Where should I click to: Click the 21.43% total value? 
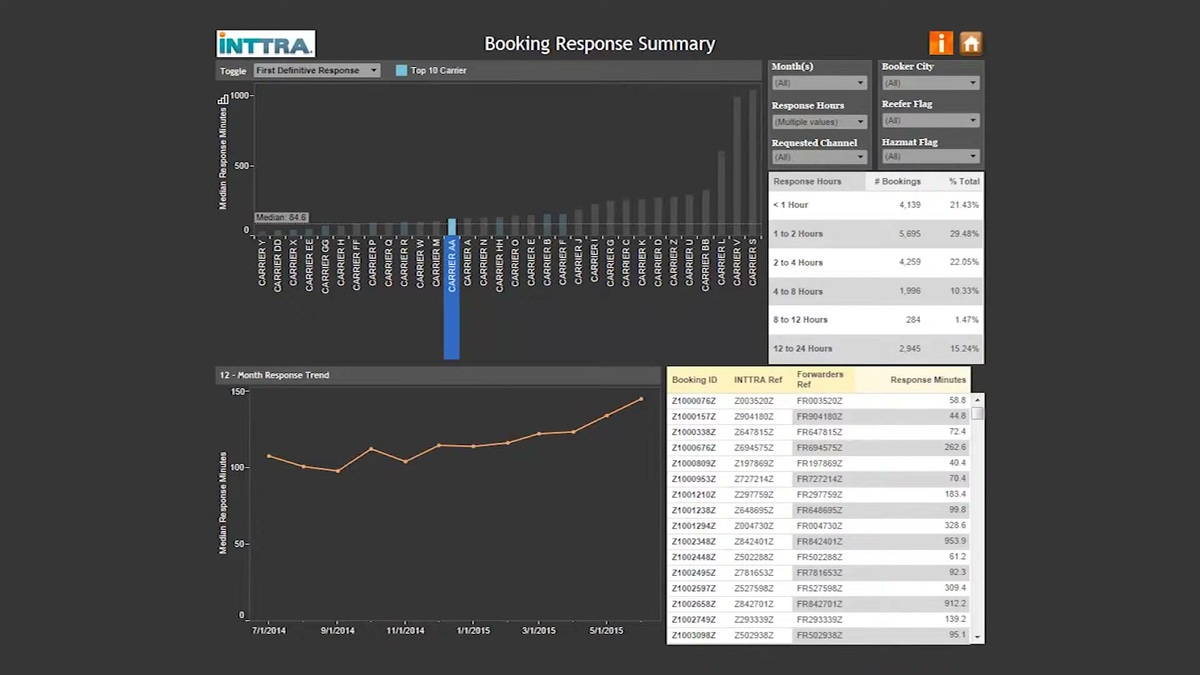tap(964, 205)
